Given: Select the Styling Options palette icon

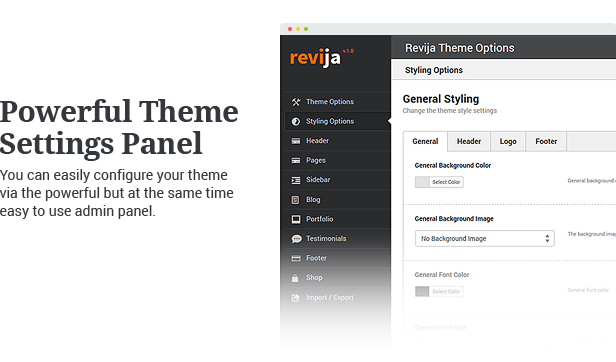Looking at the screenshot, I should (x=296, y=121).
